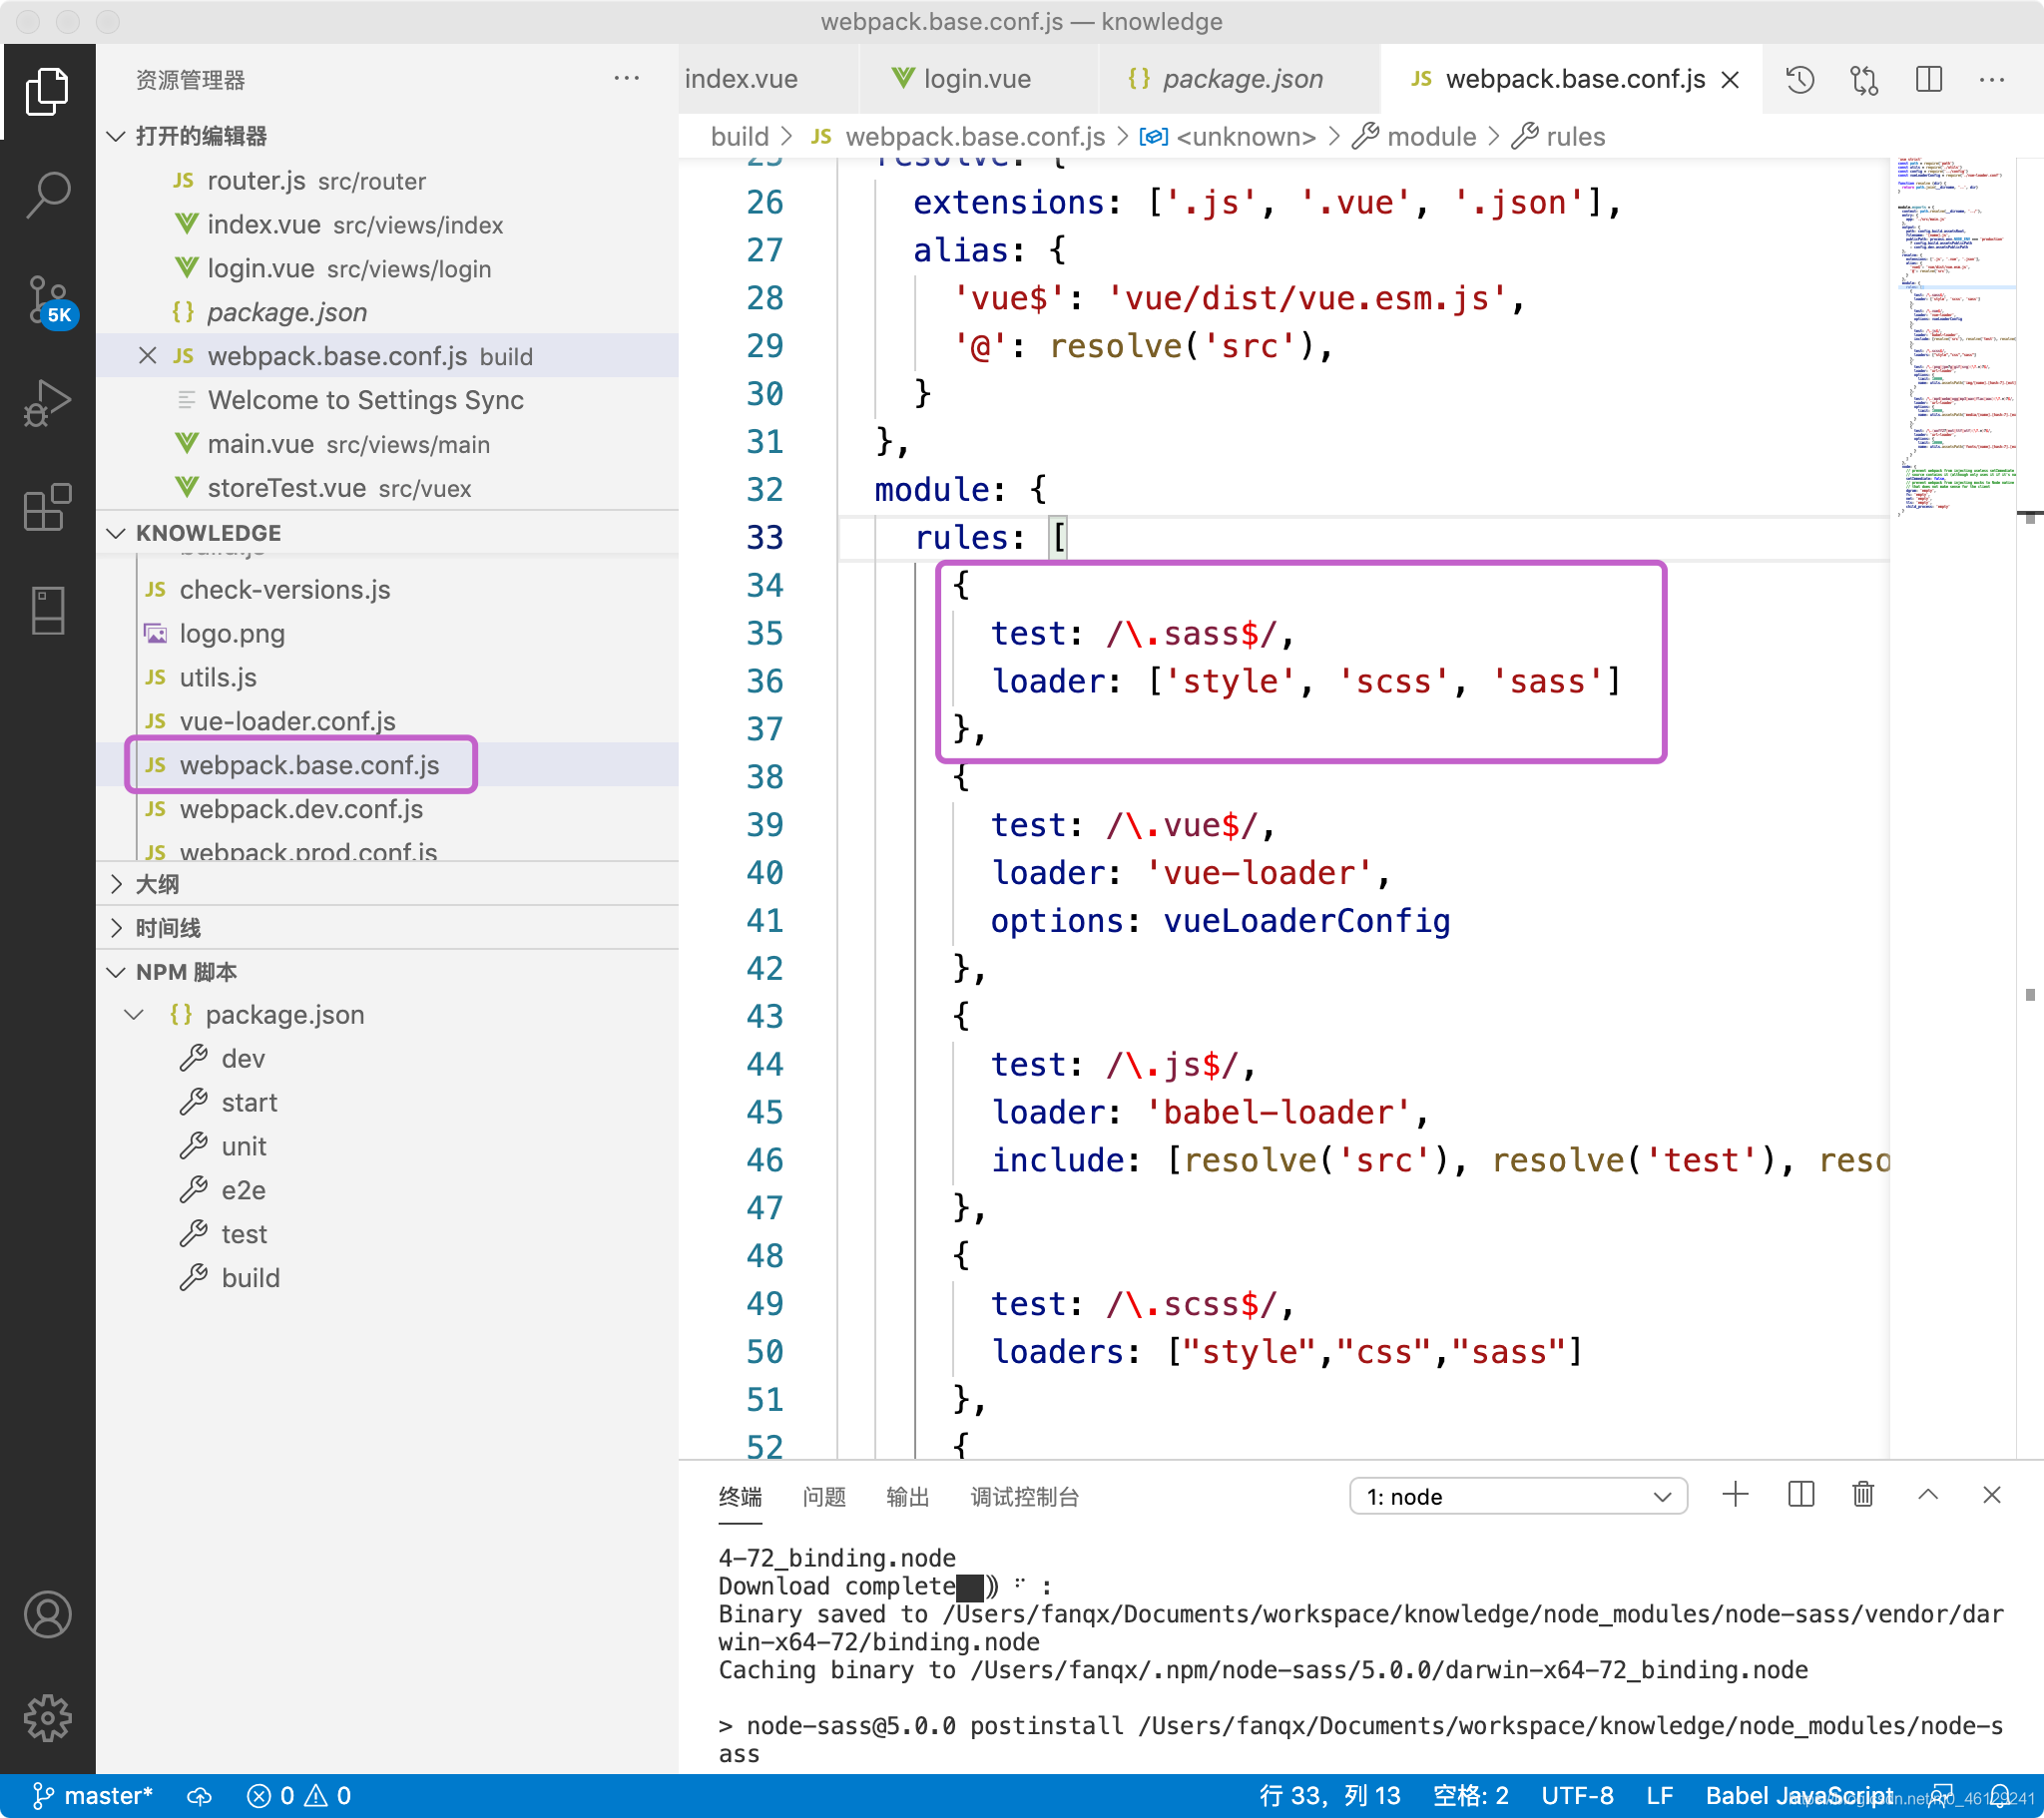Split the editor to the right

[x=1929, y=79]
